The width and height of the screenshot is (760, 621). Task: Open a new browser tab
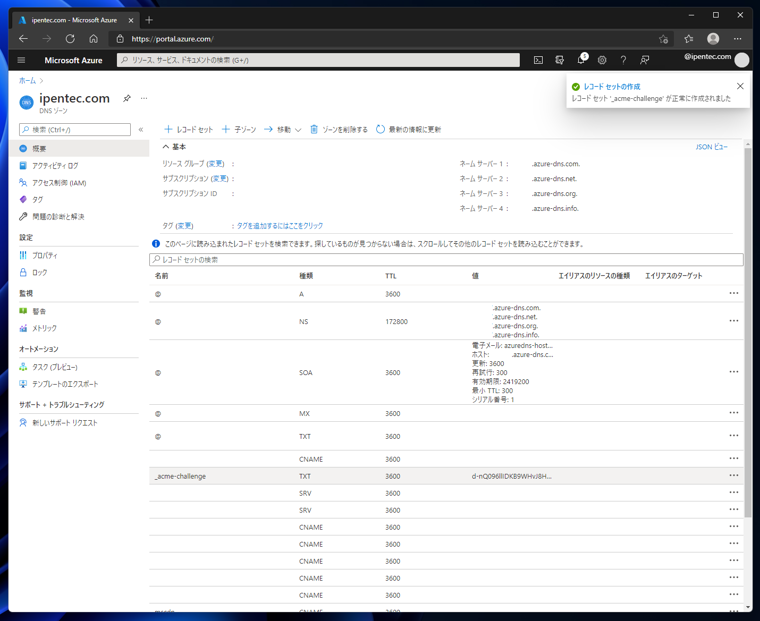[149, 20]
